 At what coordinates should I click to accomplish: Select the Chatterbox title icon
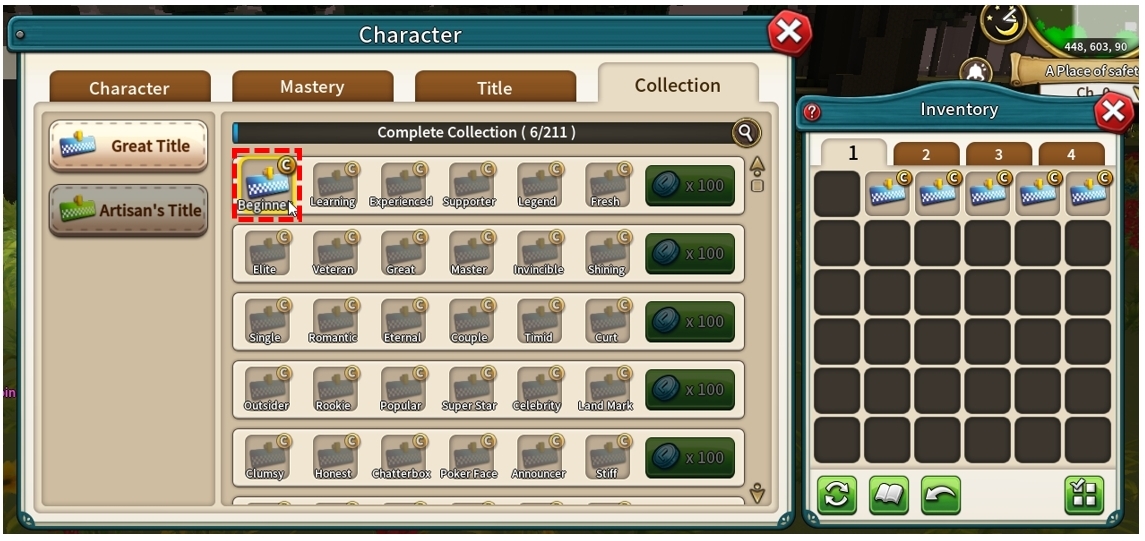(x=401, y=457)
